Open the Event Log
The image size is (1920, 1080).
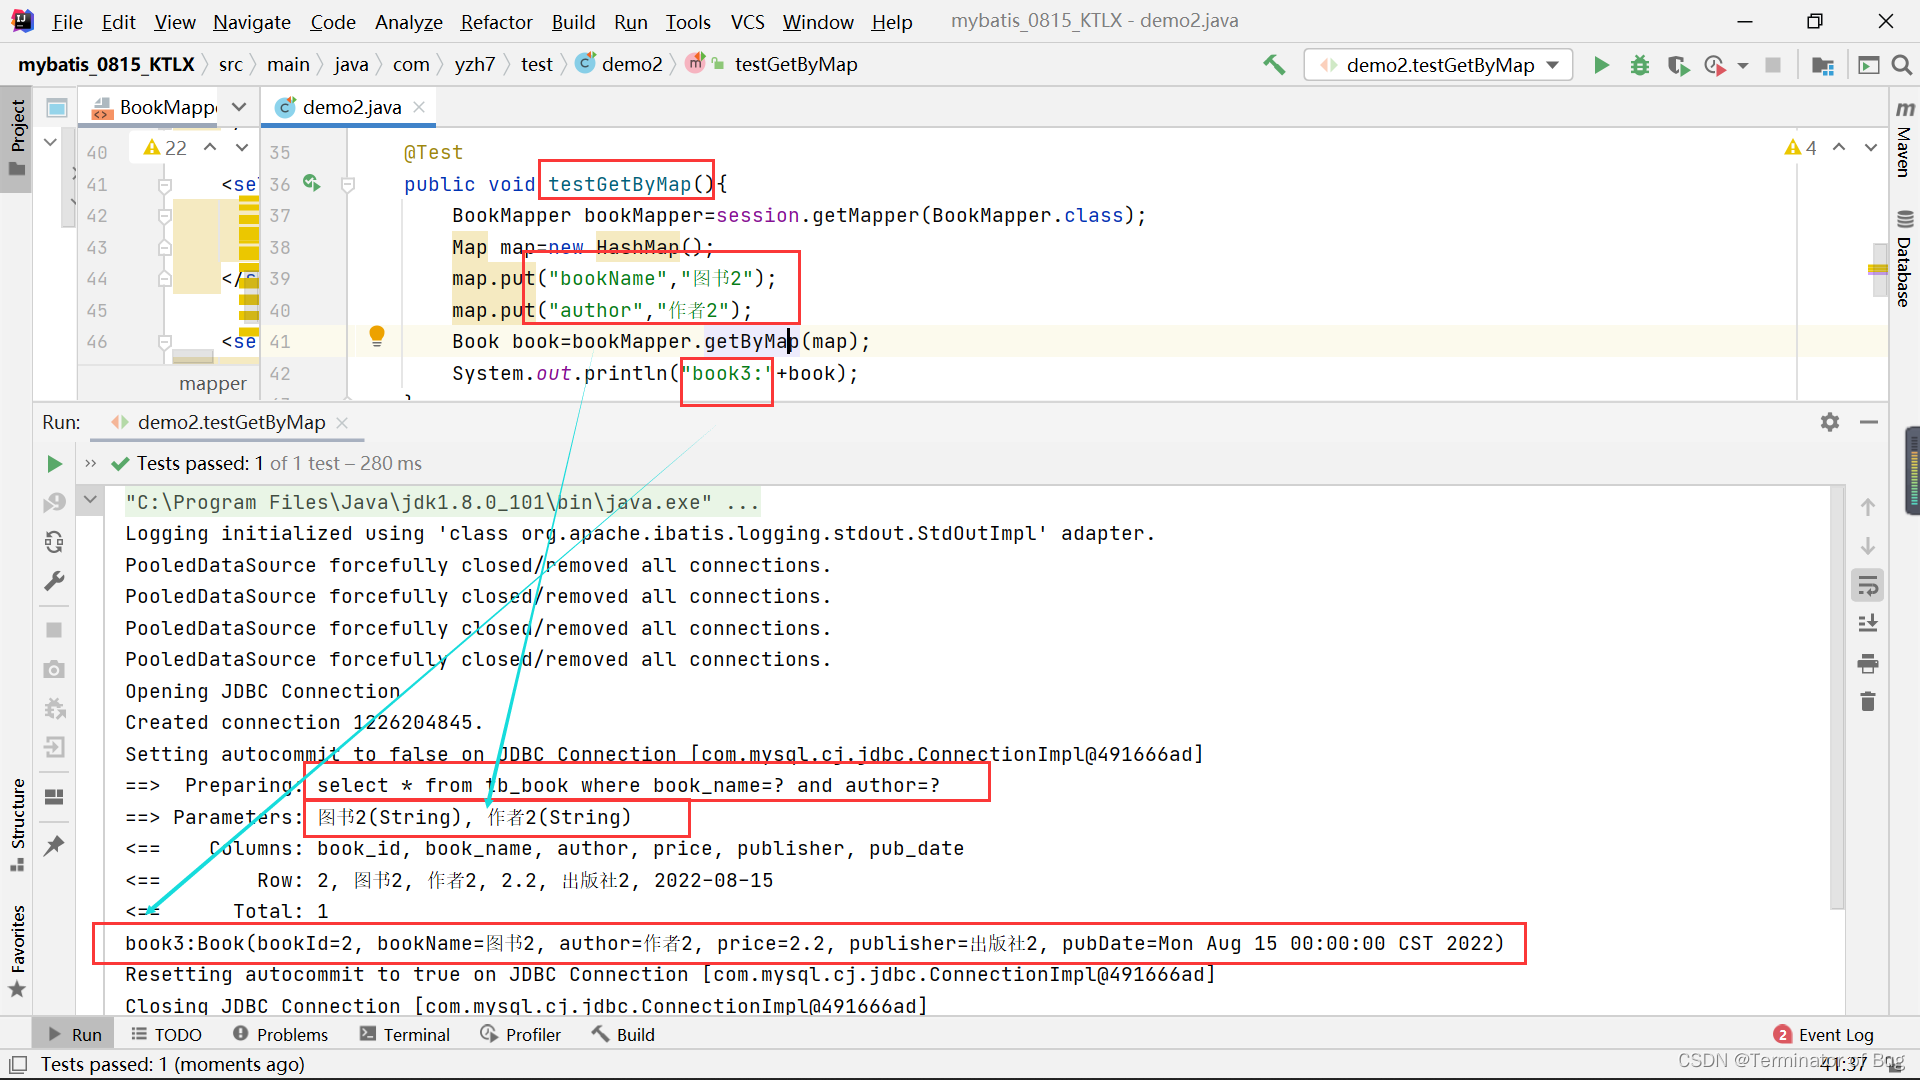pos(1824,1034)
